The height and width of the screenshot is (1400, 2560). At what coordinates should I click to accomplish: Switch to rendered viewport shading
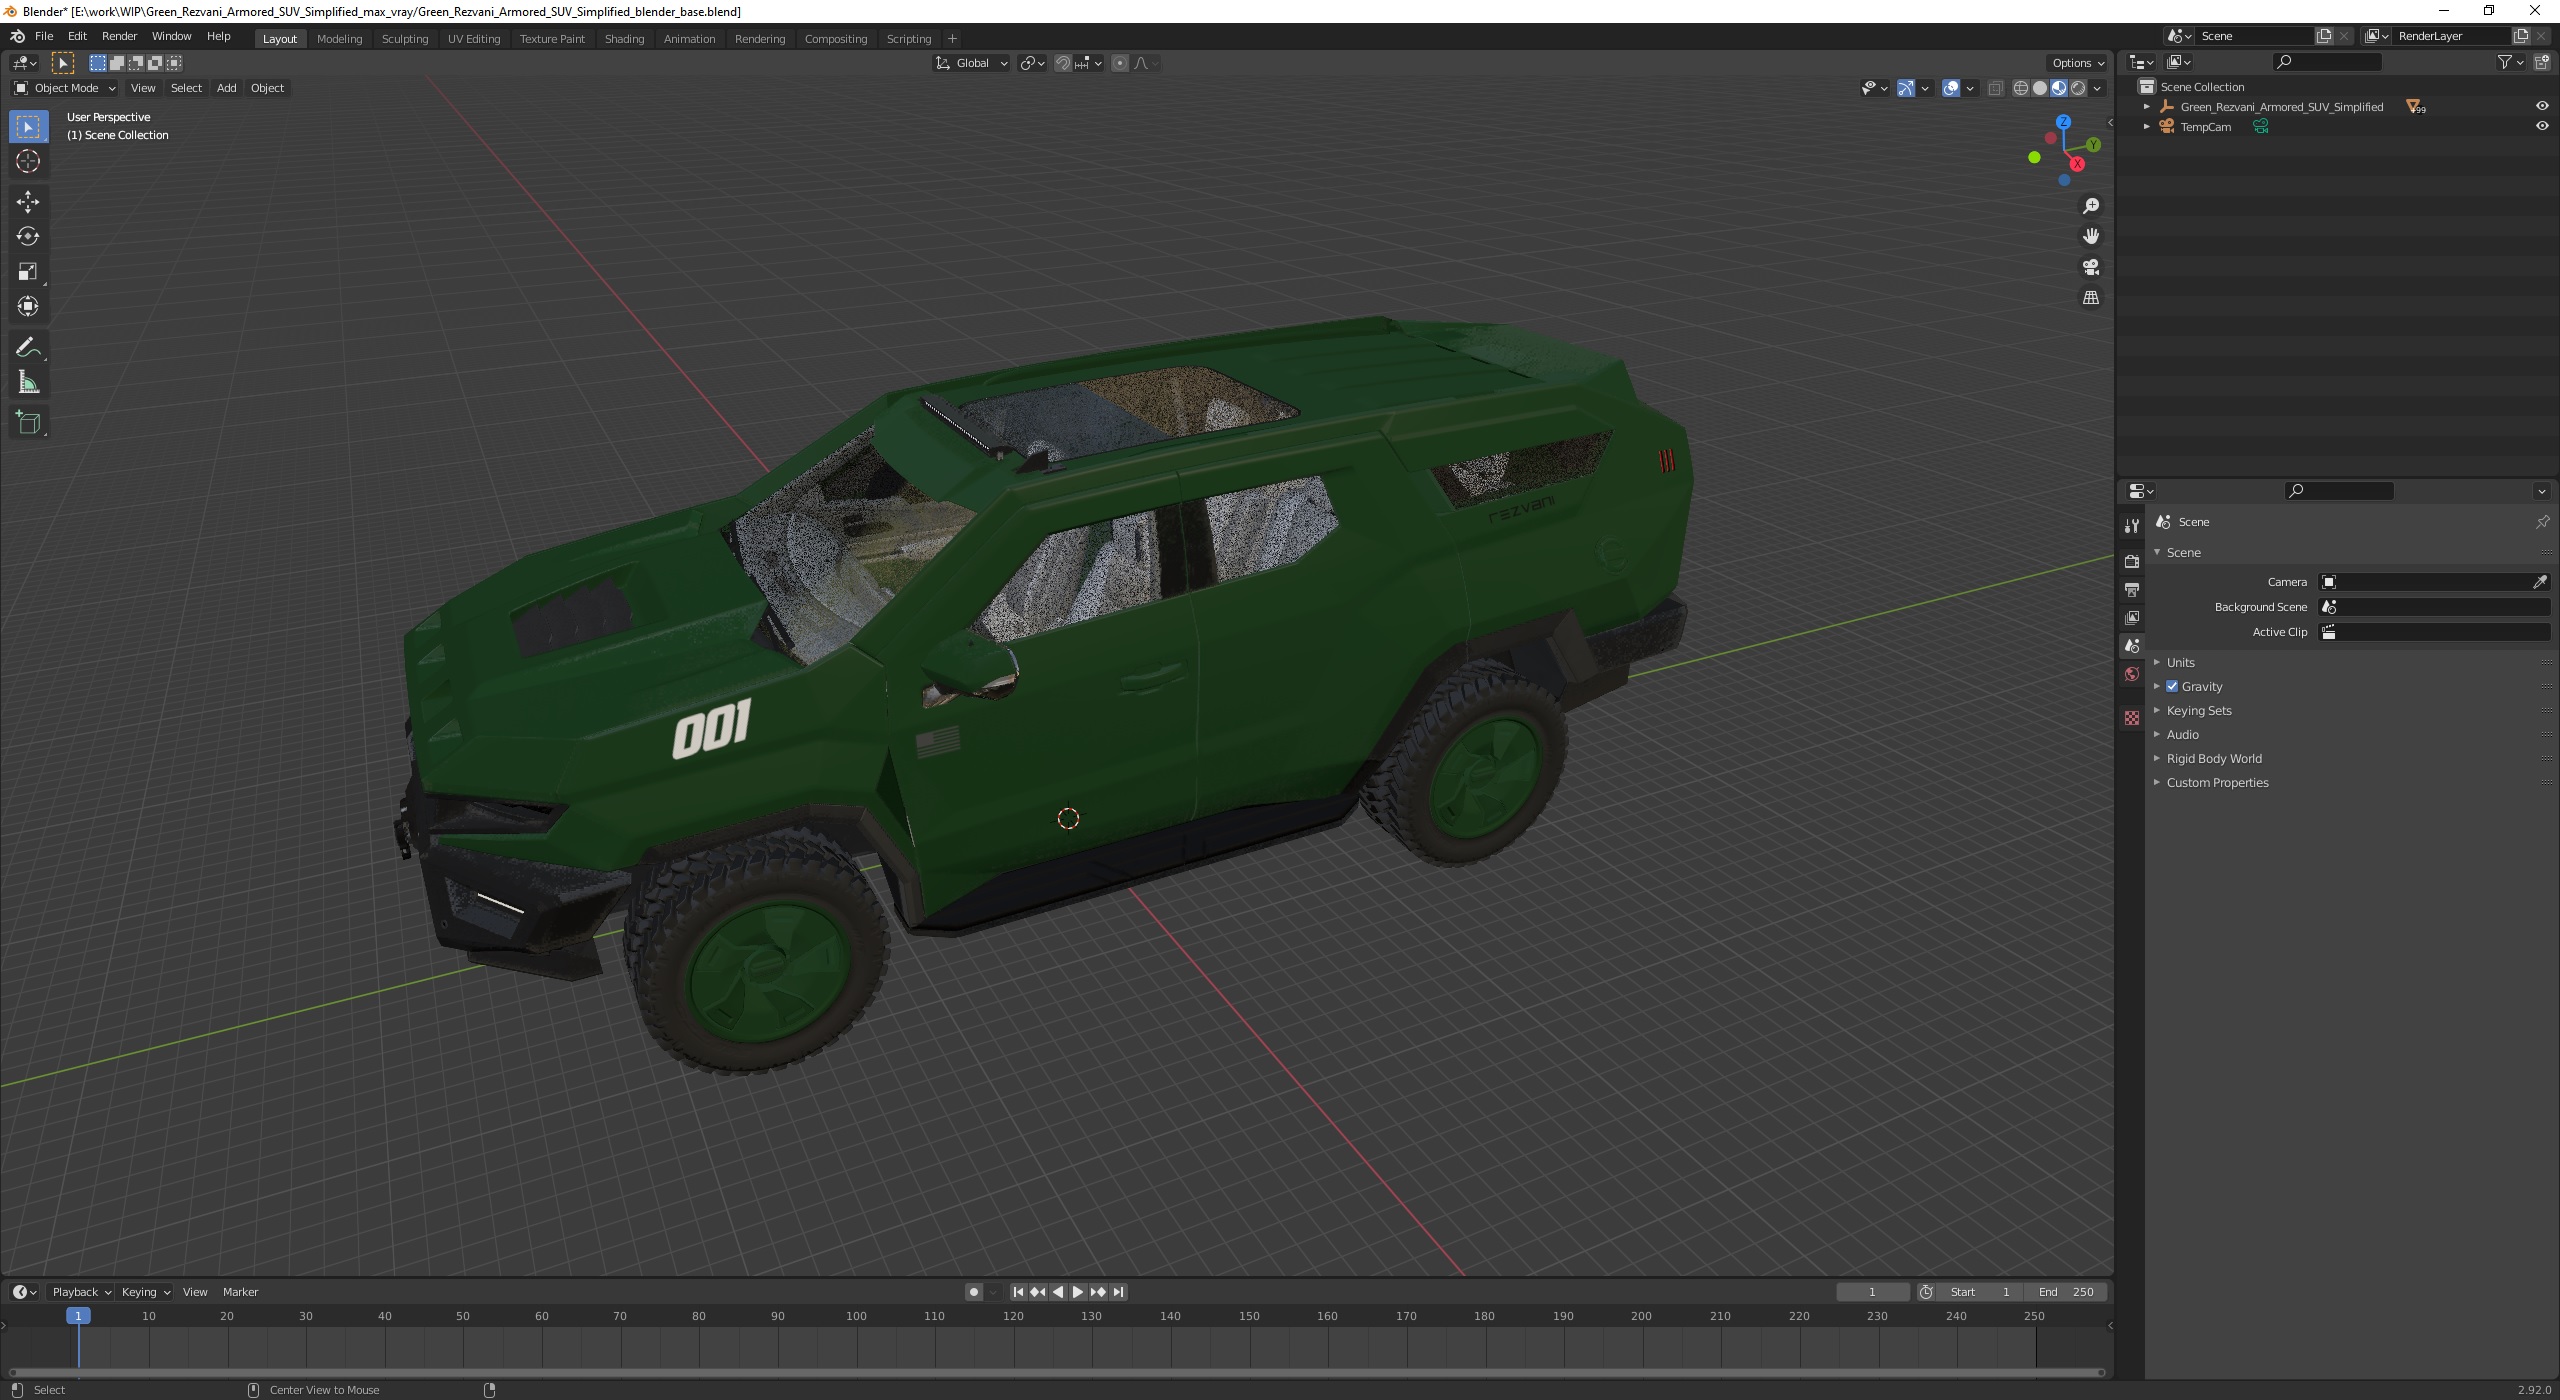[2078, 88]
